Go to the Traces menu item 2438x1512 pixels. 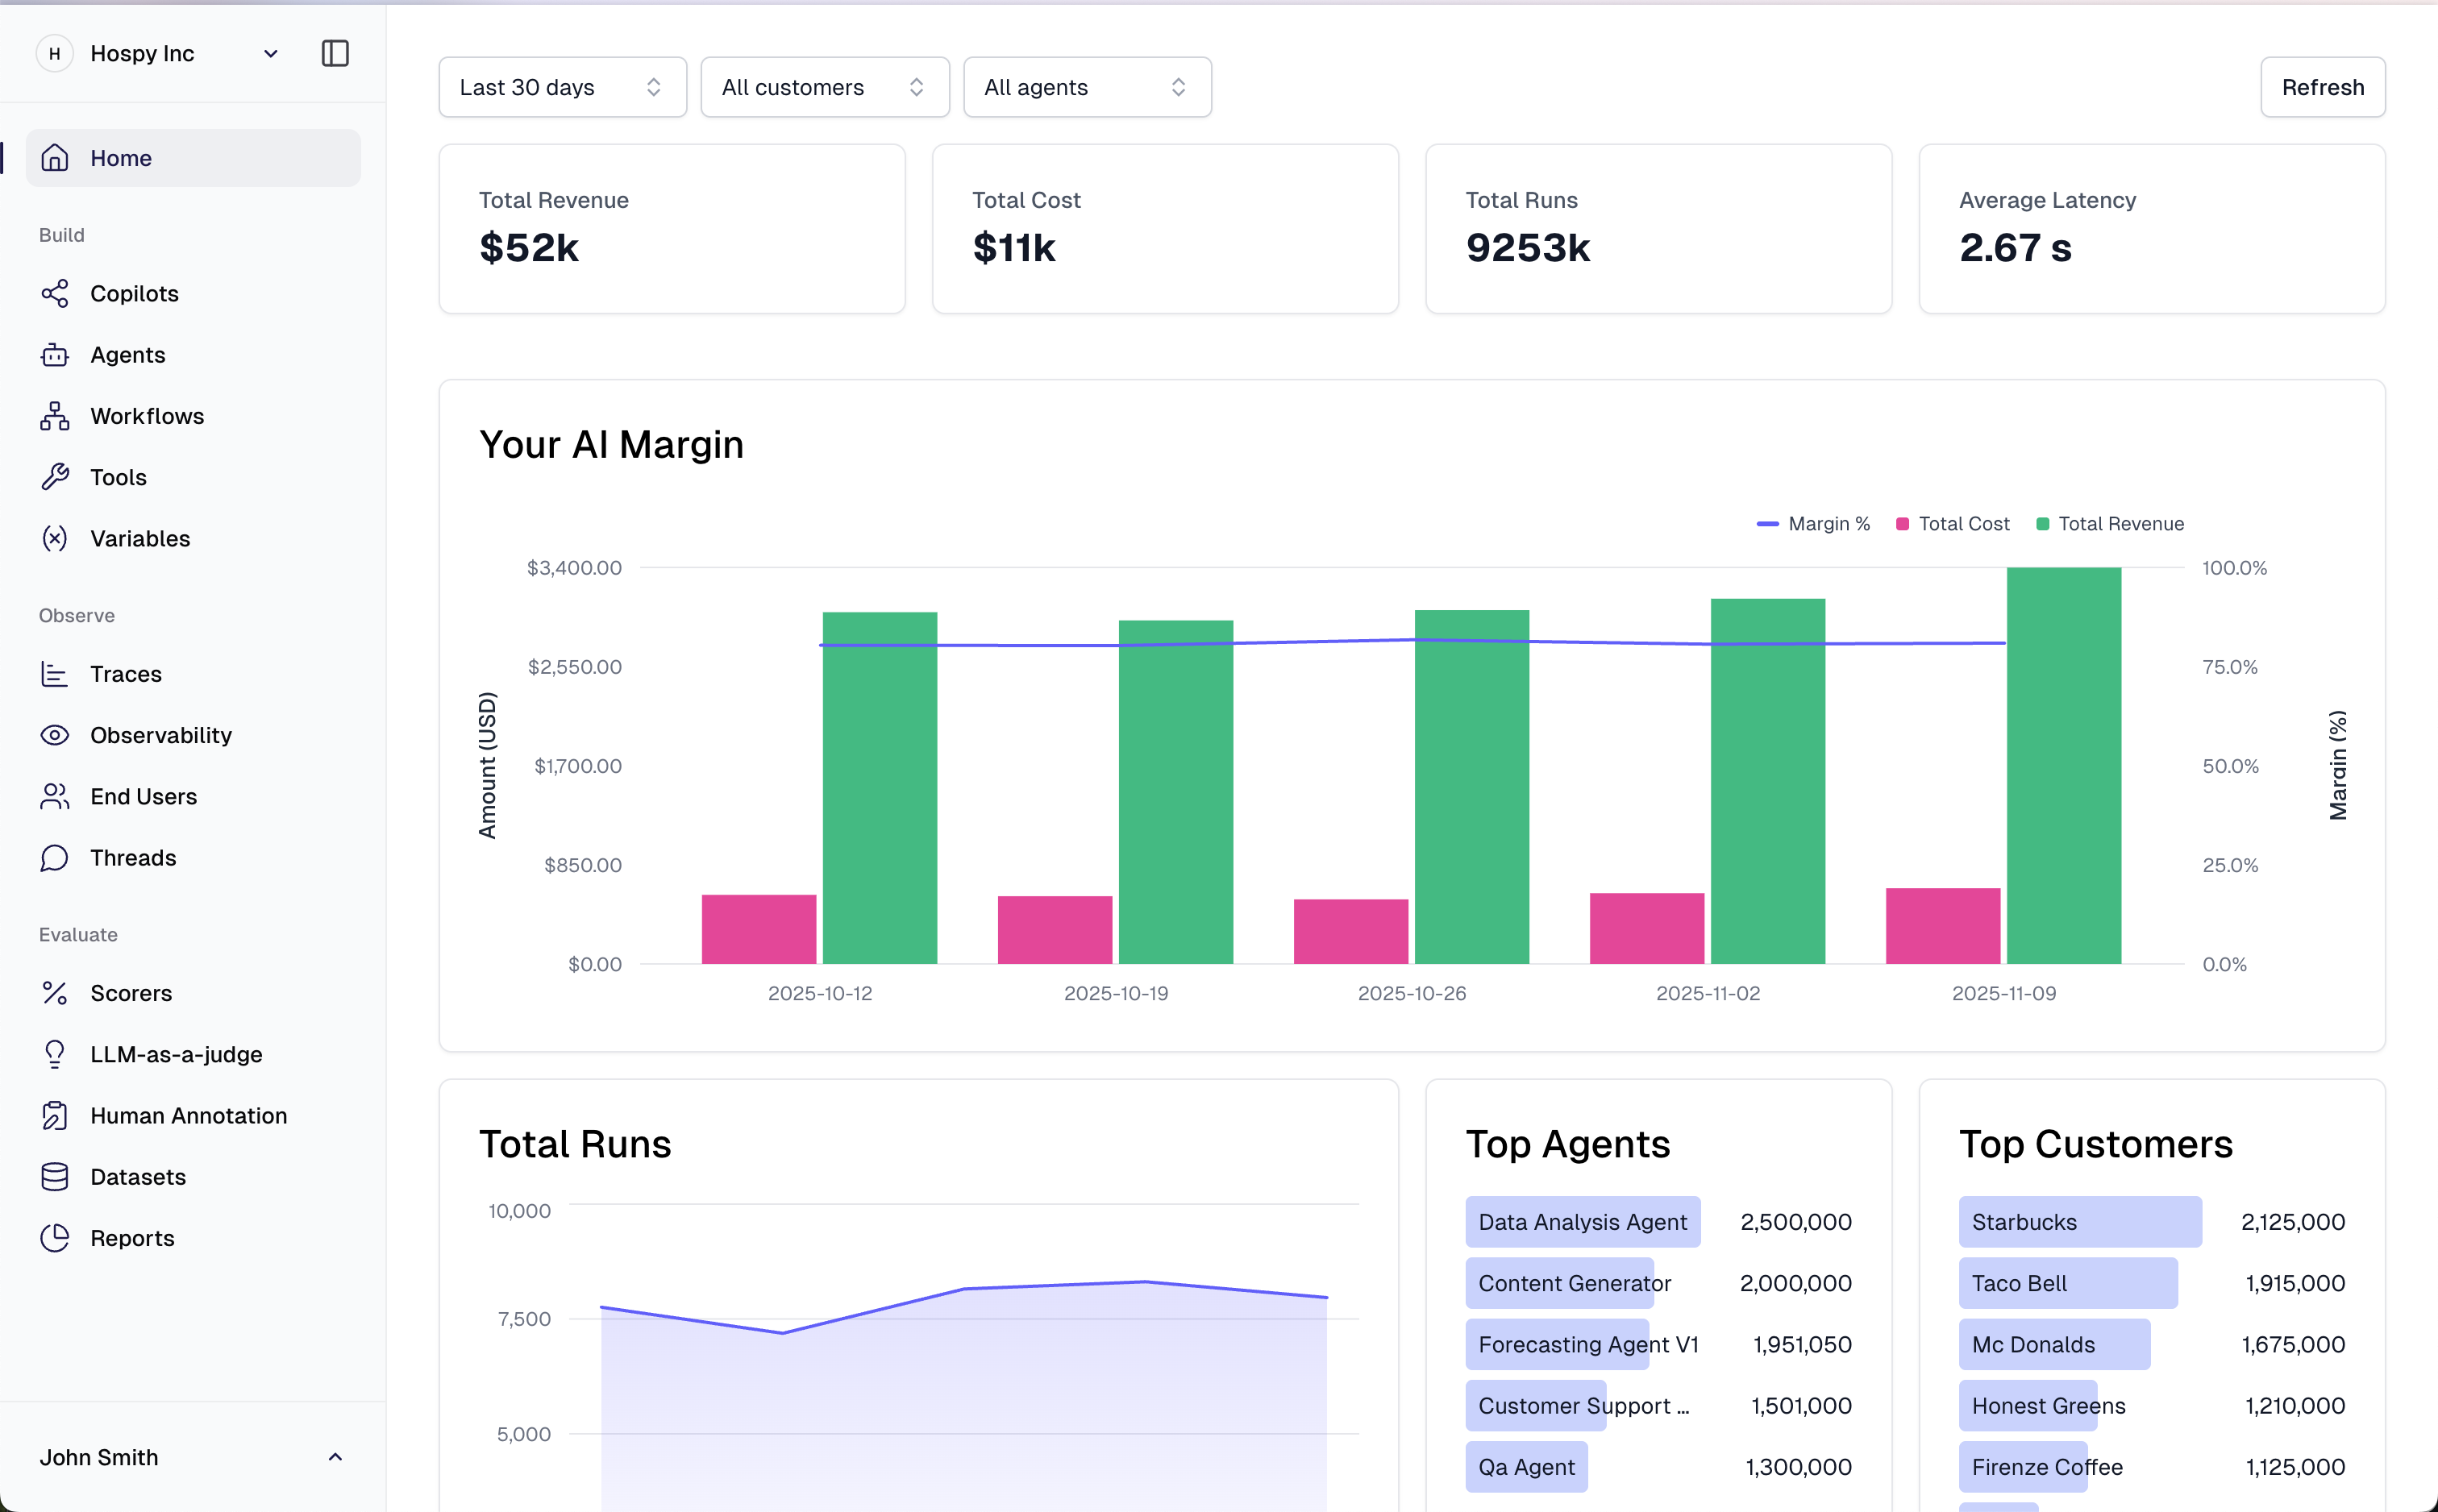(126, 674)
